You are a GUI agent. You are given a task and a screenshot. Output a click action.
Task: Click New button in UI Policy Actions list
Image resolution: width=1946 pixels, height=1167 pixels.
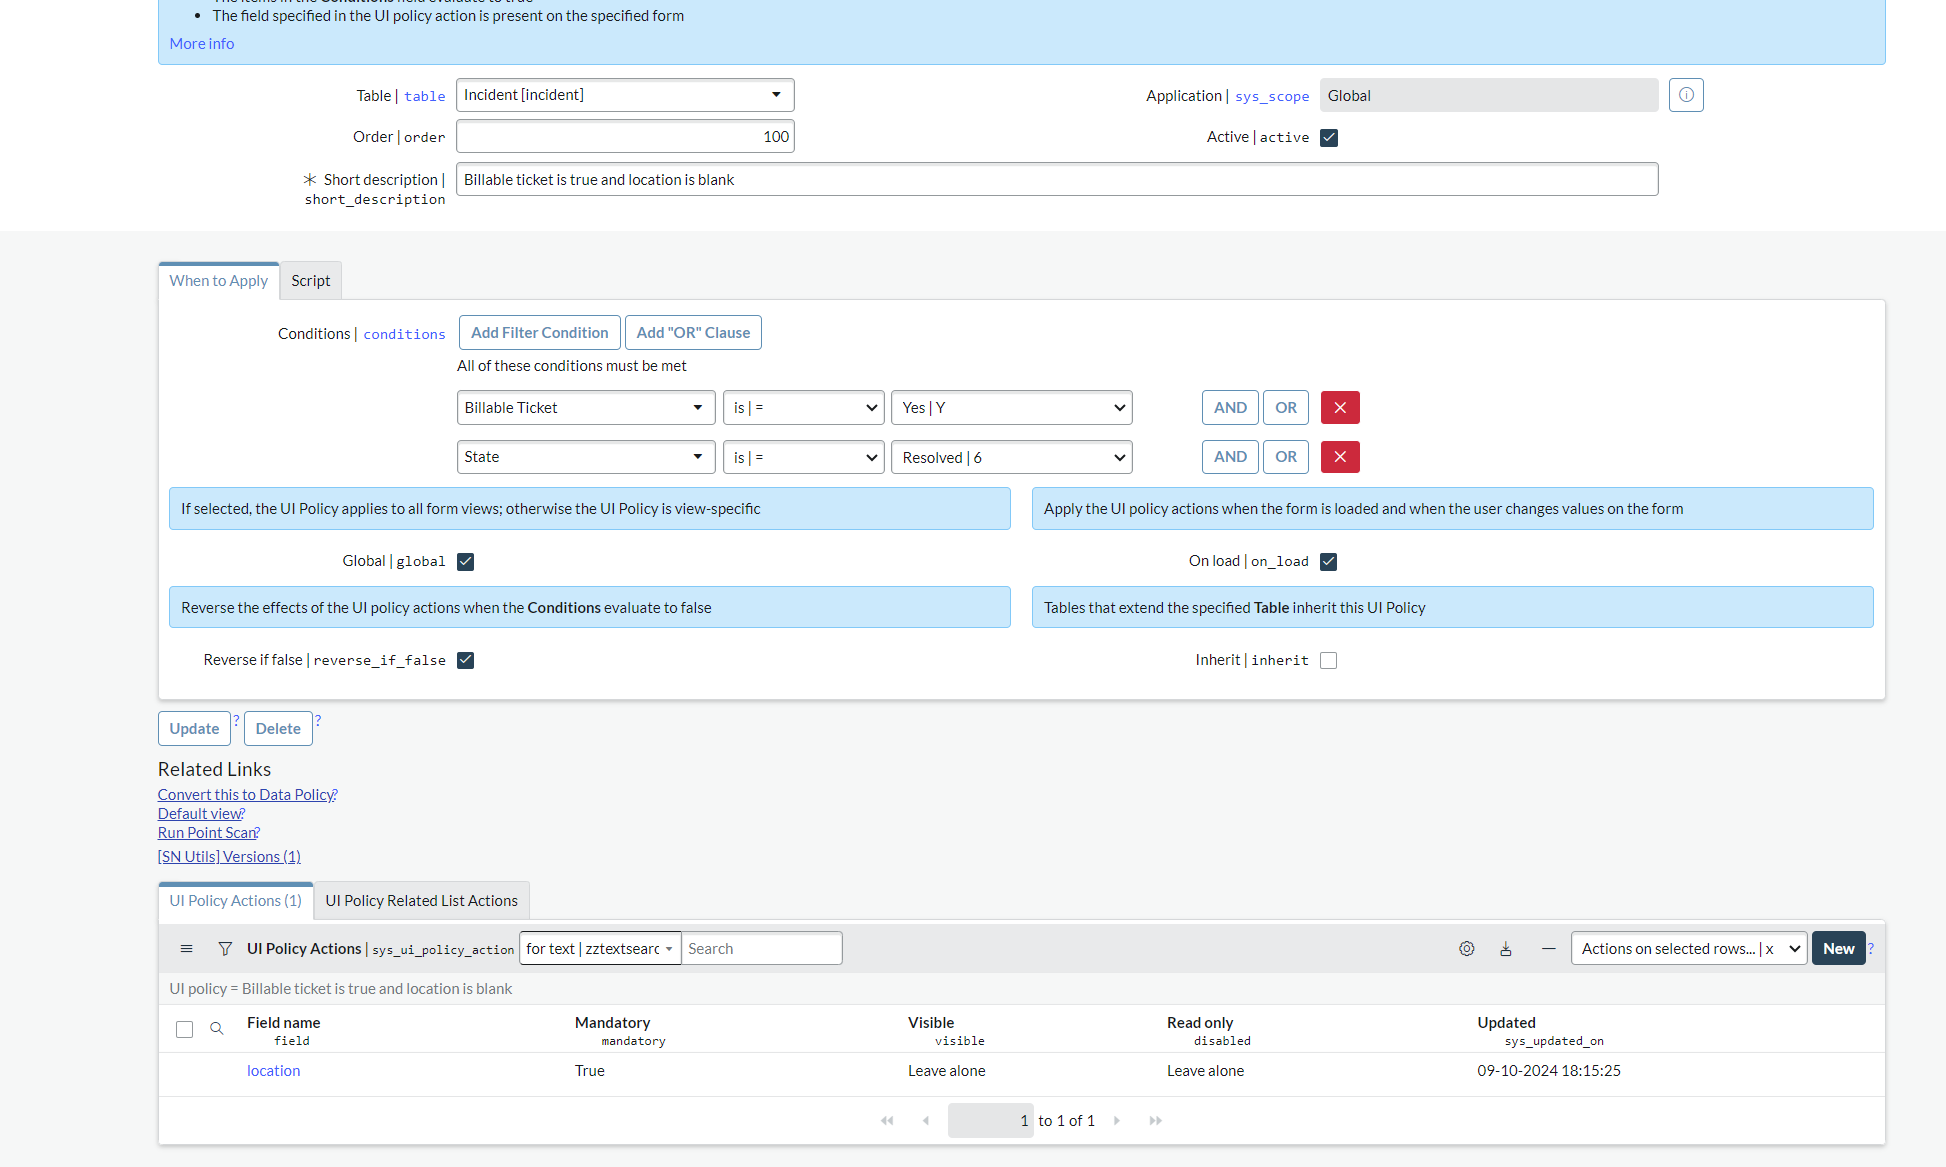pos(1838,949)
